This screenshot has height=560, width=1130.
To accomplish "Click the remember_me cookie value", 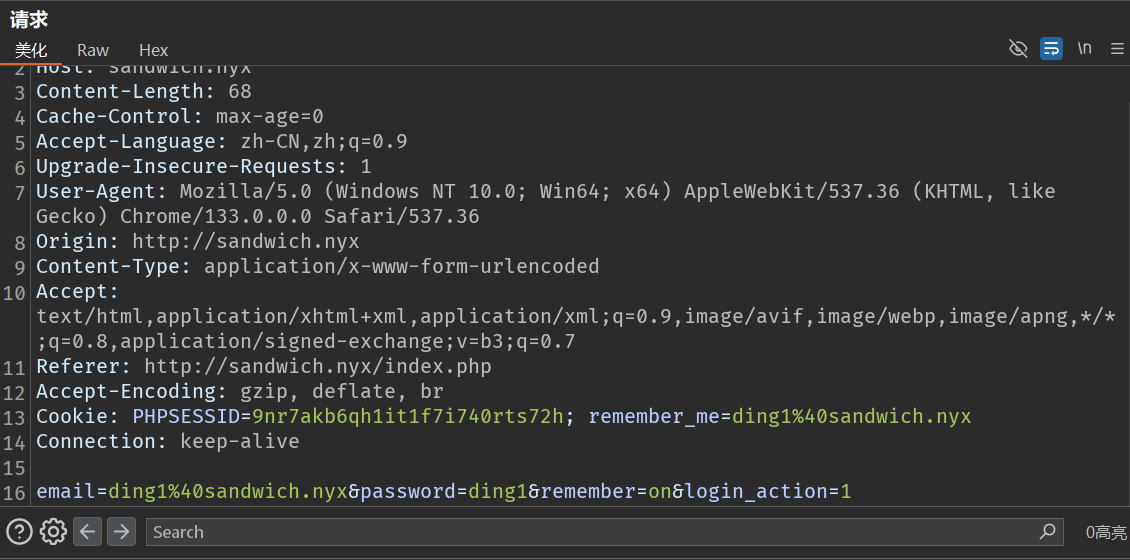I will (x=851, y=416).
